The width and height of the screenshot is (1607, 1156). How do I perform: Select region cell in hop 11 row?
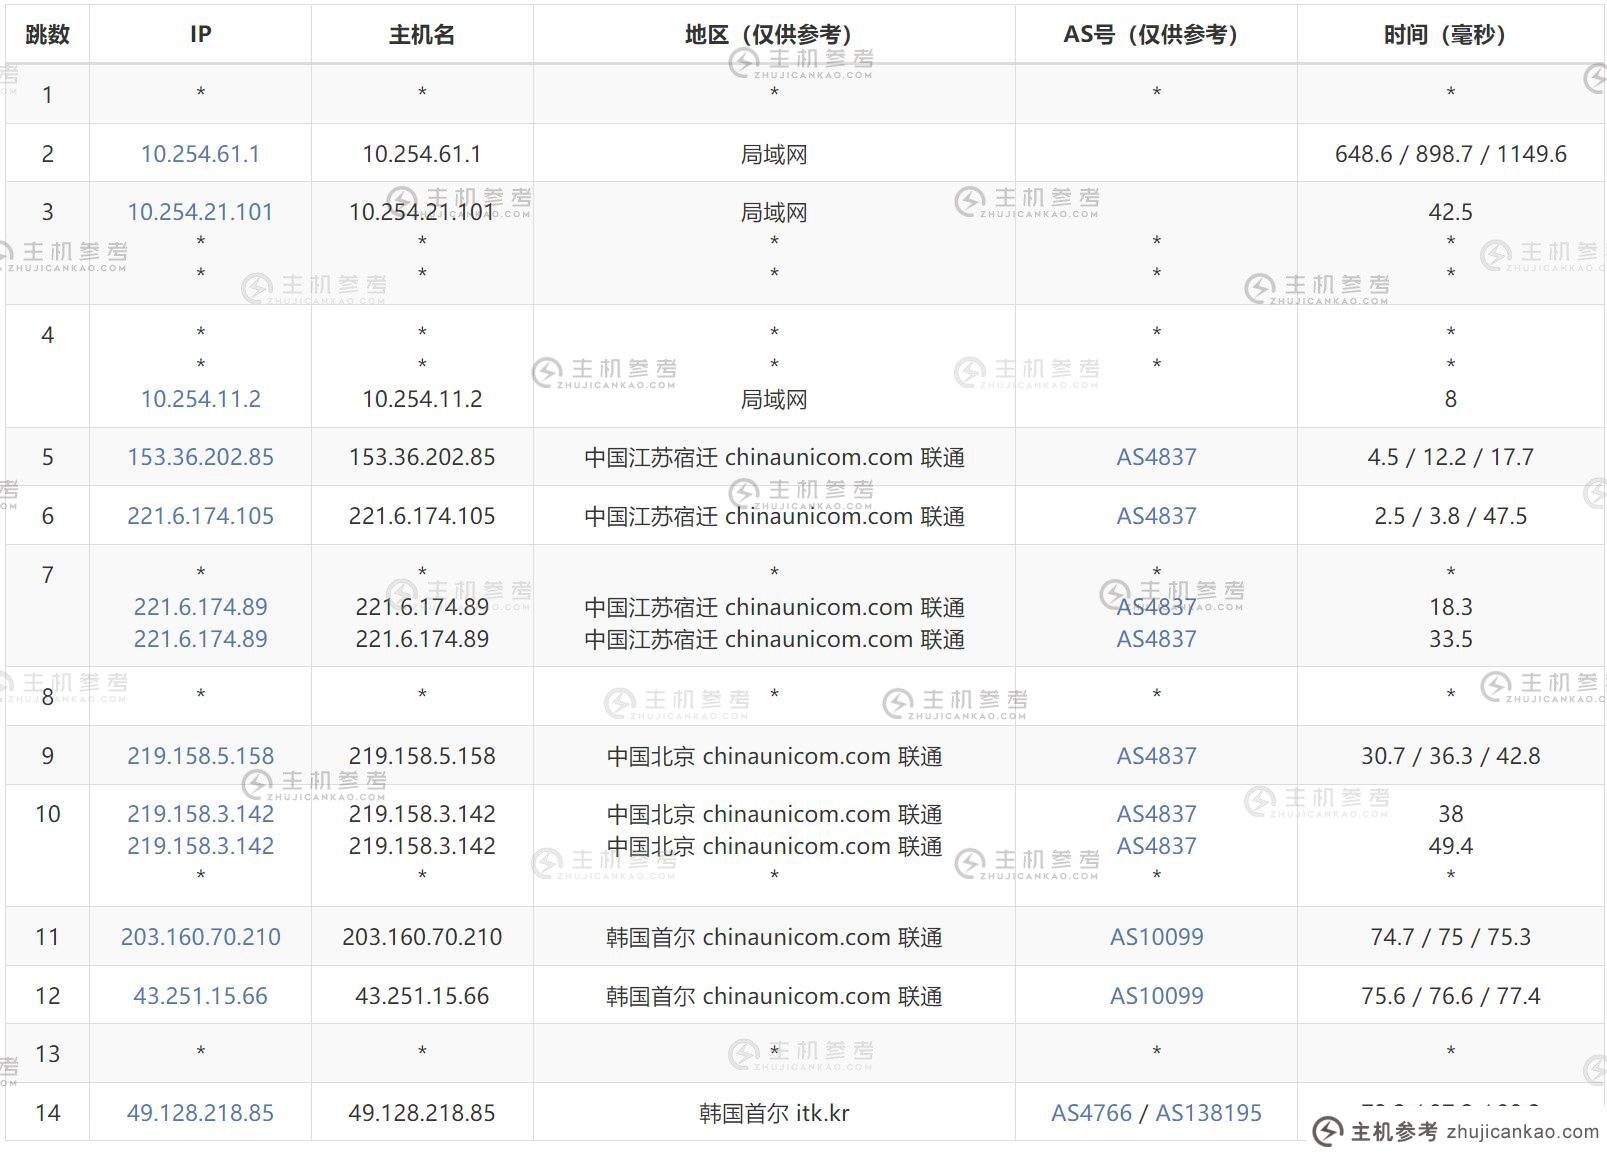click(x=774, y=937)
